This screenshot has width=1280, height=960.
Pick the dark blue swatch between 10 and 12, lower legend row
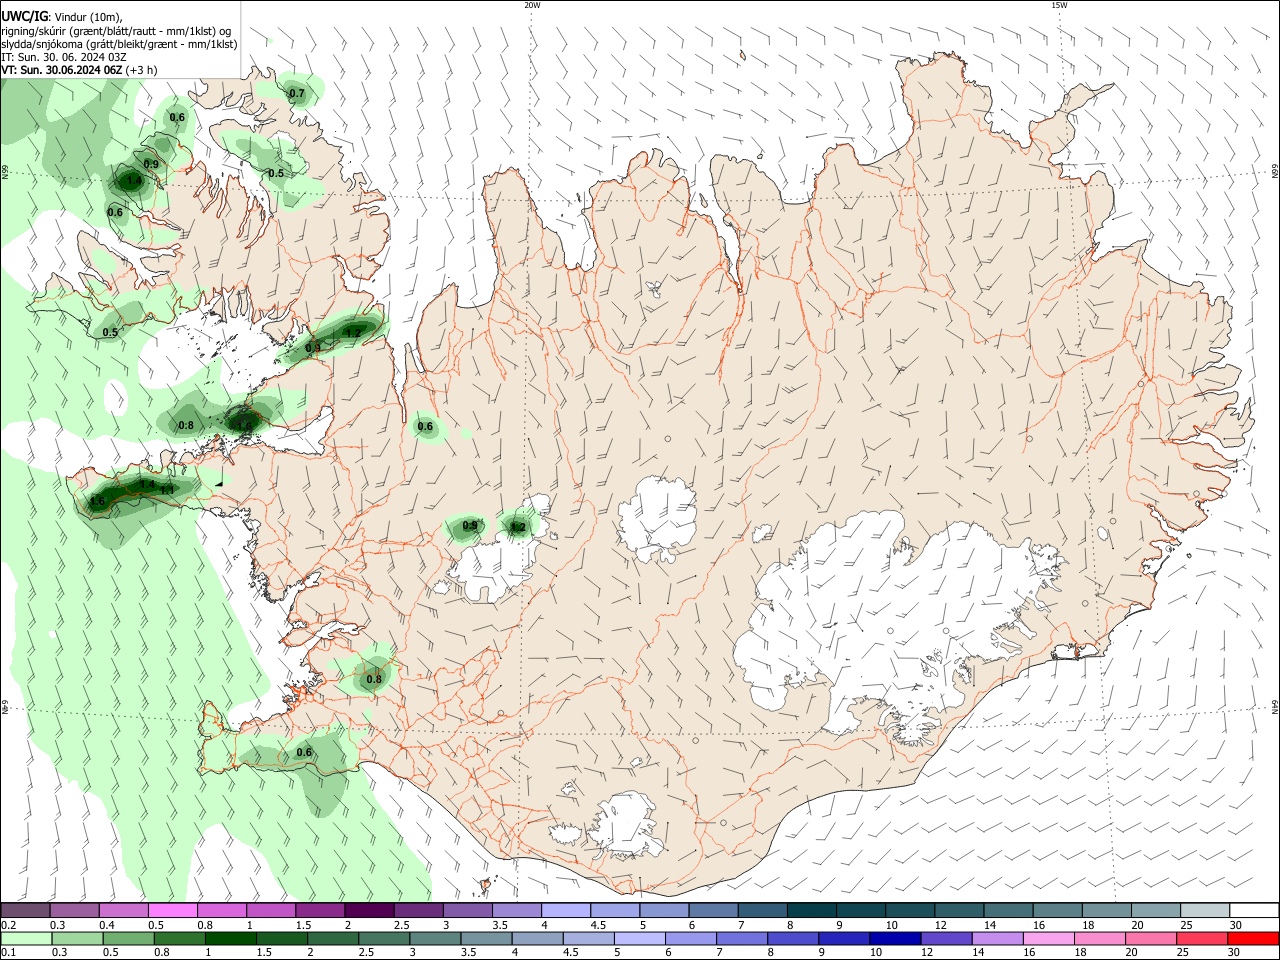(x=895, y=938)
